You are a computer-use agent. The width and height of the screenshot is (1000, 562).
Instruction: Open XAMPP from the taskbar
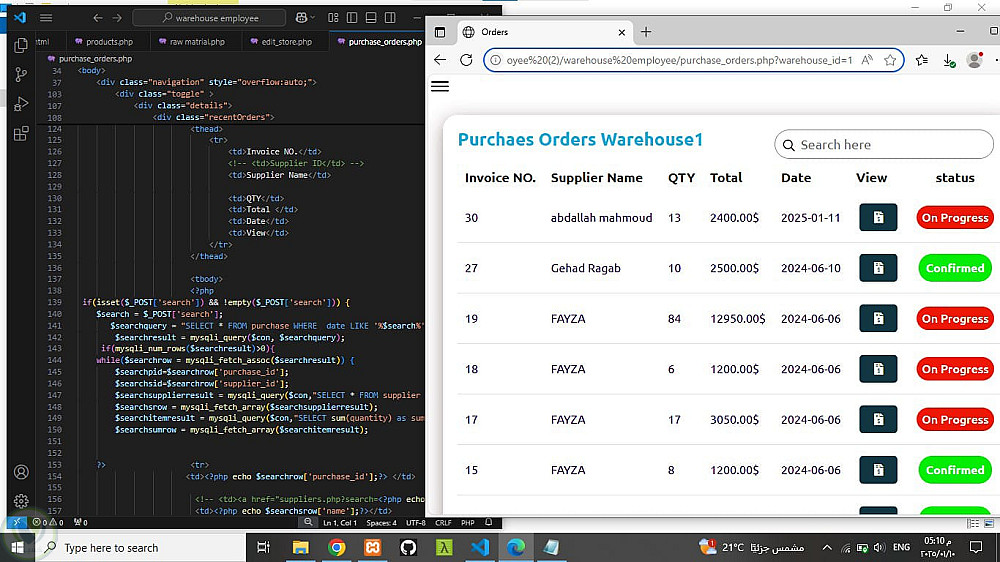[372, 547]
